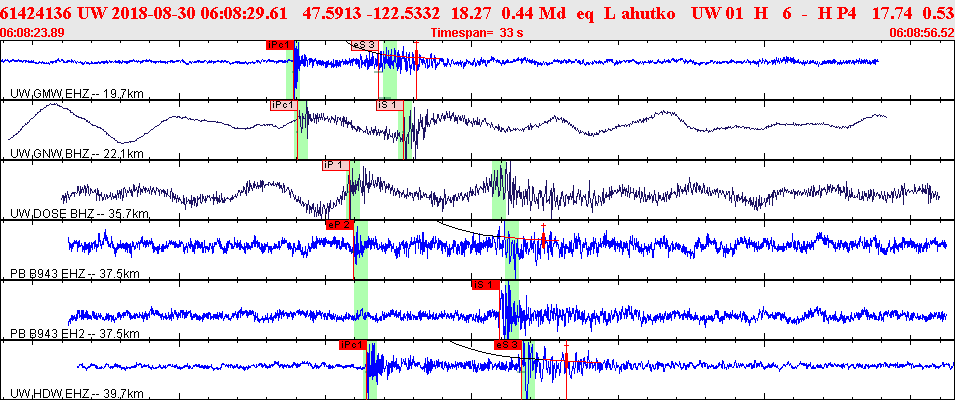Click the 'Timespan= 33 s' label
Viewport: 955px width, 400px height.
[x=477, y=33]
